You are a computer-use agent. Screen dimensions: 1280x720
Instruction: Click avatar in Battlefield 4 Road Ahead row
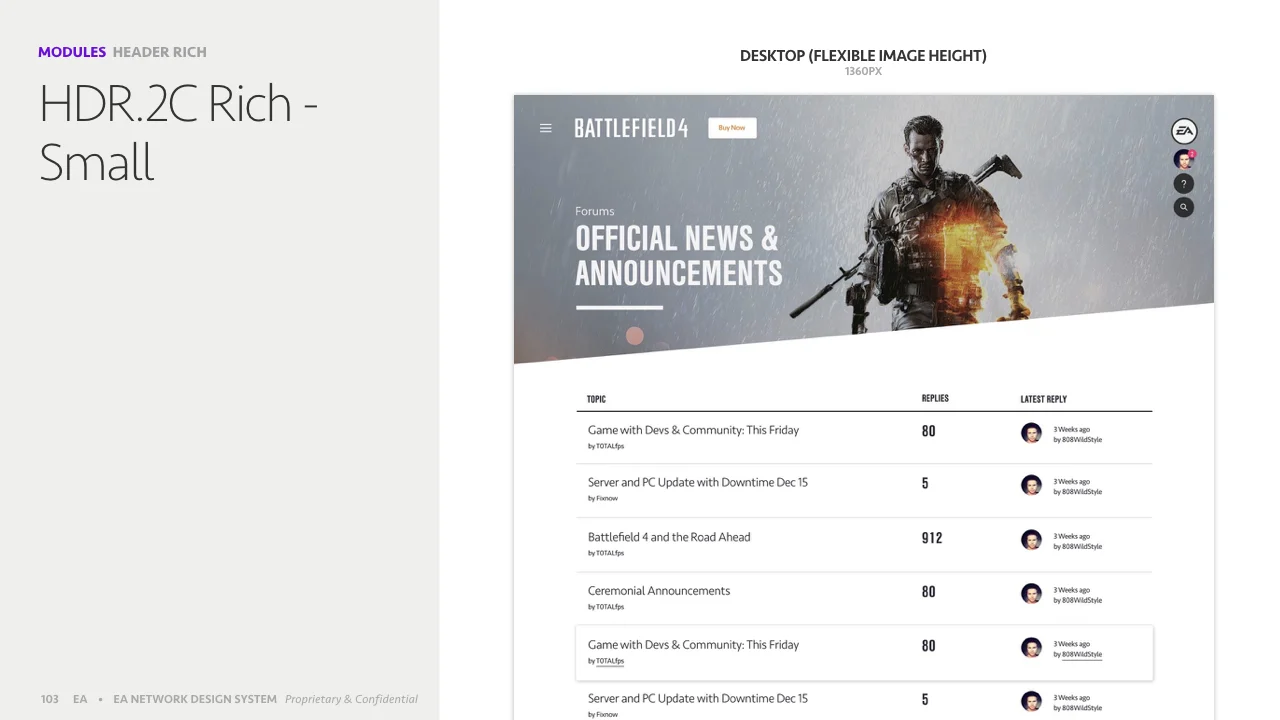coord(1031,540)
